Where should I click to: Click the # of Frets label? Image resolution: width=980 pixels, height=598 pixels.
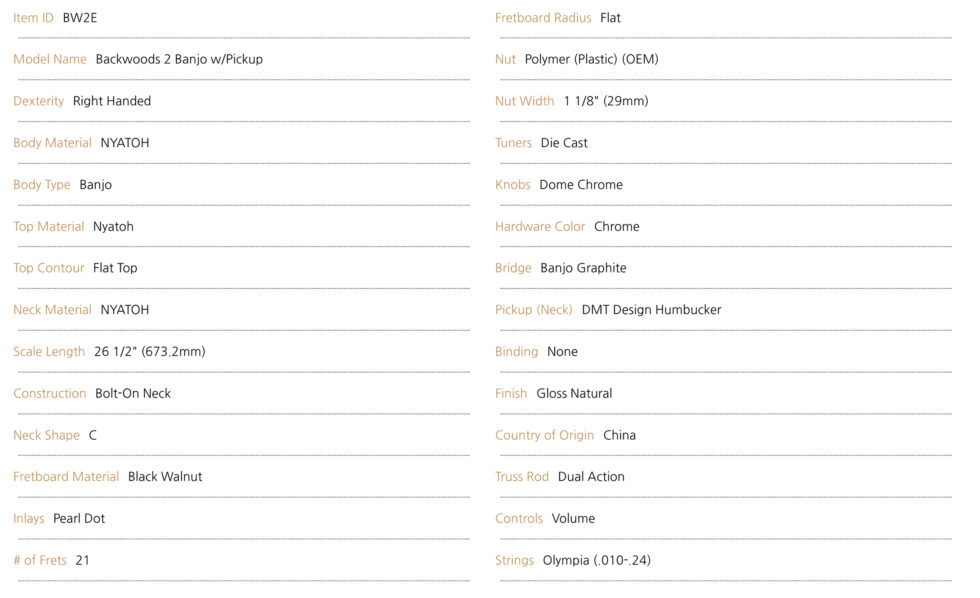[x=40, y=561]
